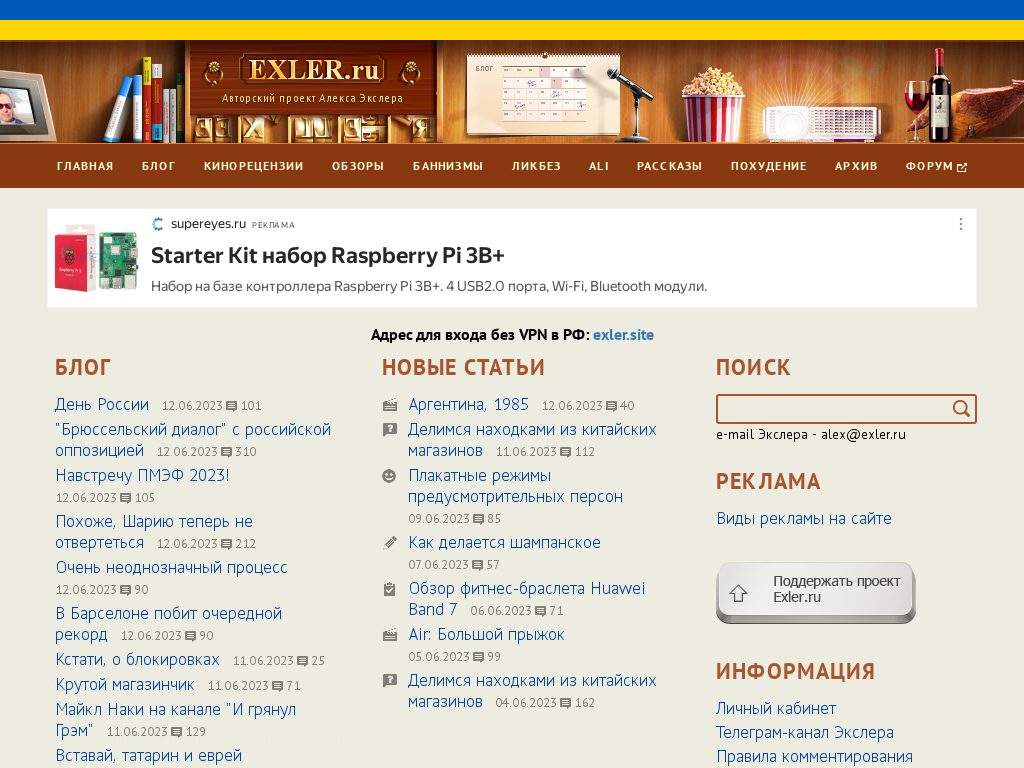Click the Raspberry Pi ad thumbnail
This screenshot has width=1024, height=768.
pyautogui.click(x=97, y=258)
